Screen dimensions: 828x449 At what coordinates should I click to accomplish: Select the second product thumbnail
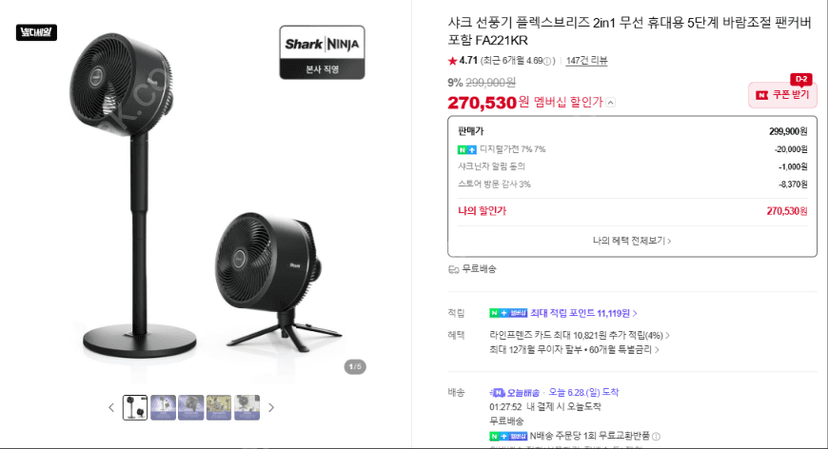click(163, 408)
